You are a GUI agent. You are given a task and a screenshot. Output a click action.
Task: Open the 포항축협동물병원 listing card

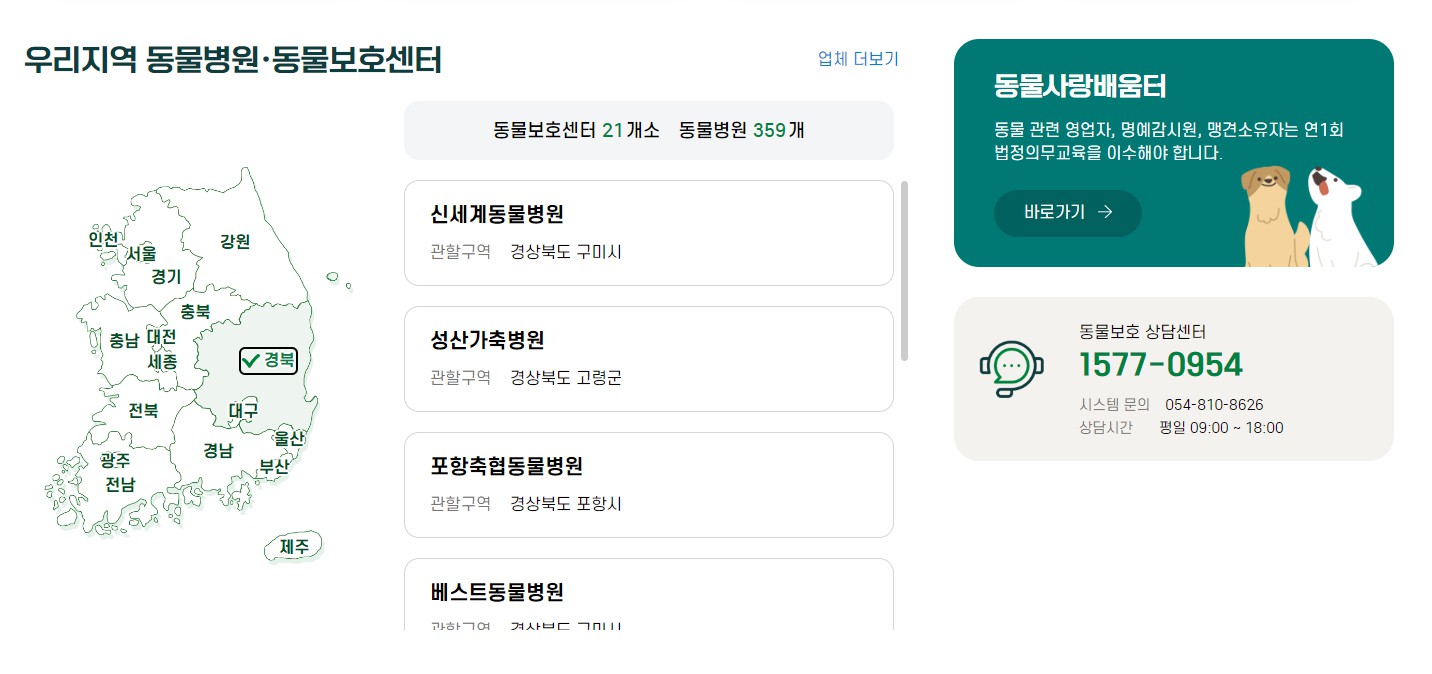point(648,484)
